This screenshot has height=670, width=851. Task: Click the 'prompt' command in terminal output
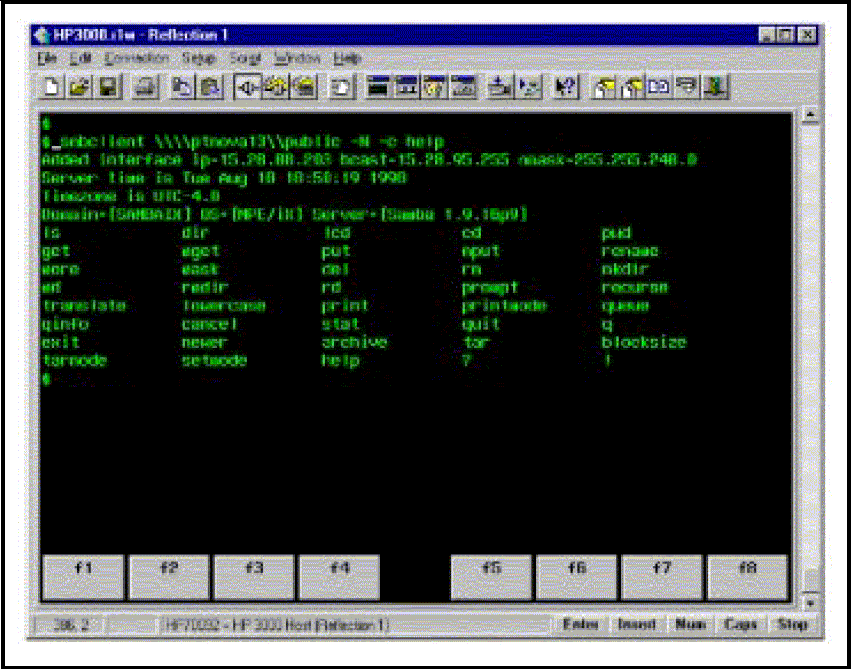(x=490, y=288)
